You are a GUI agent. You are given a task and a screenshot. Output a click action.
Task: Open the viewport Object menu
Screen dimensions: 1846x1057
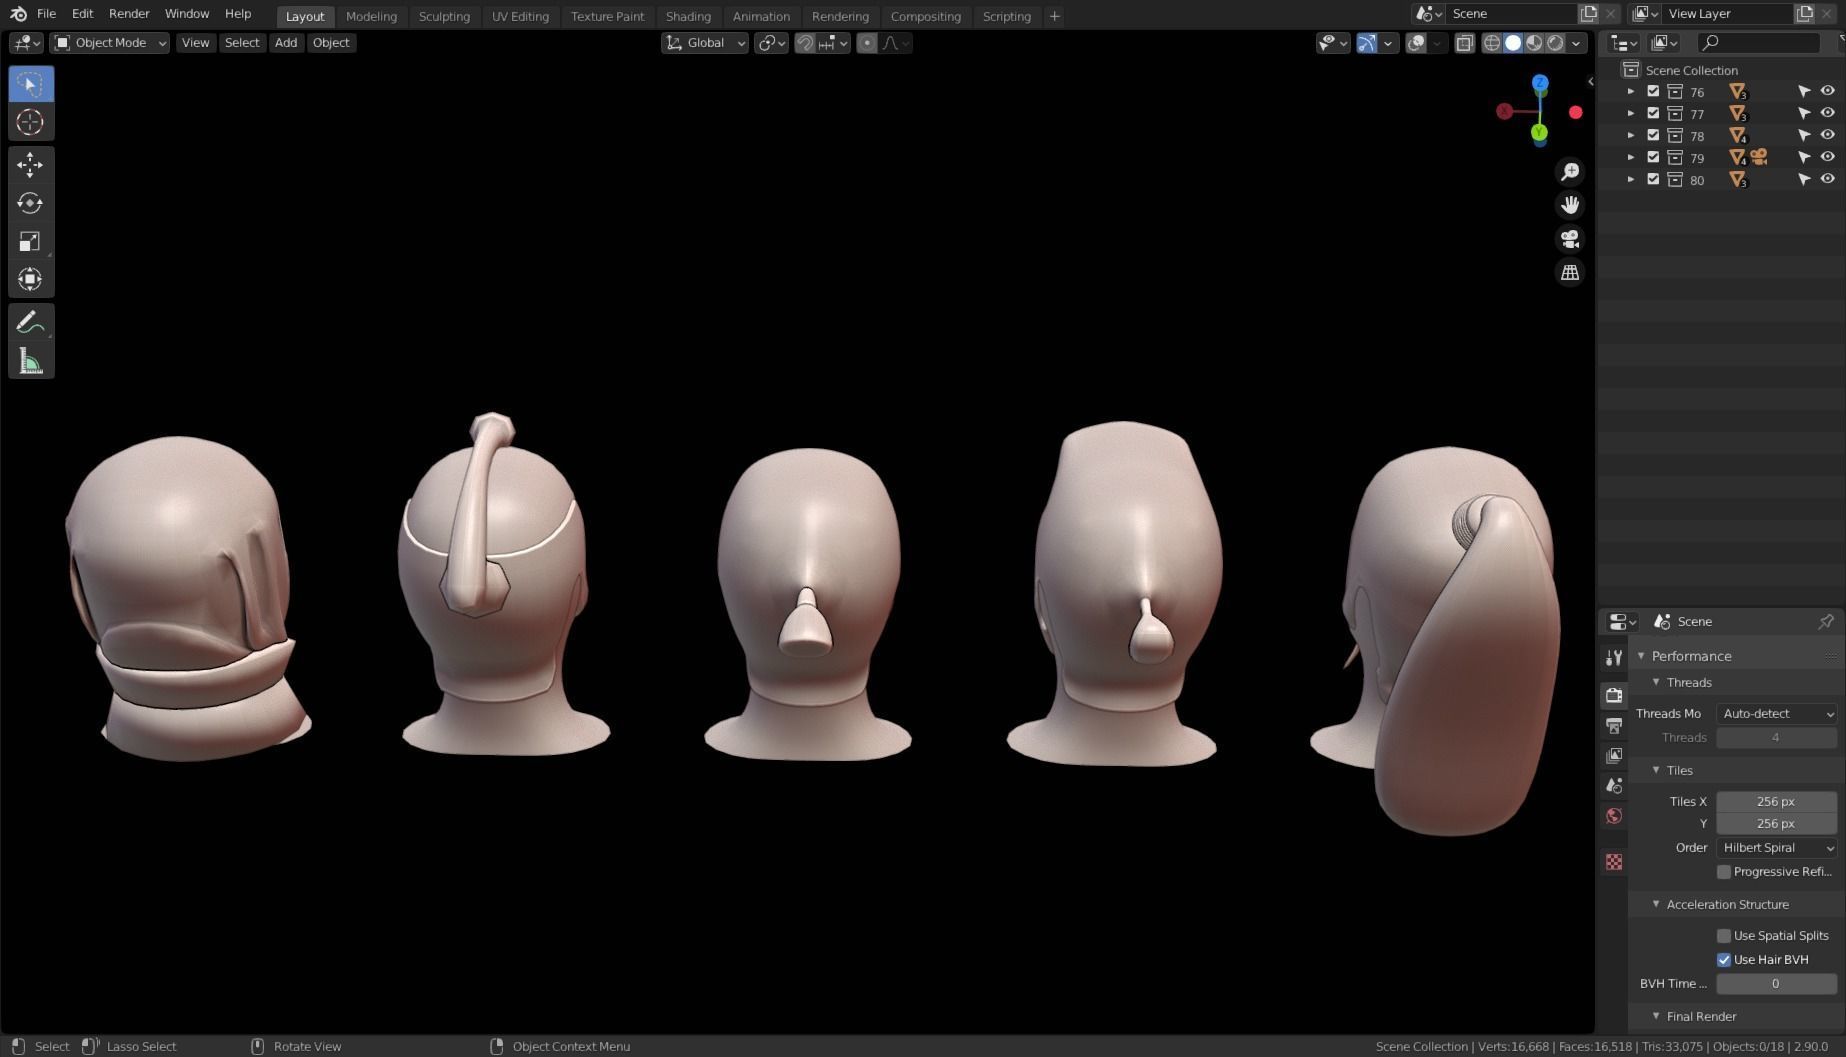point(331,43)
